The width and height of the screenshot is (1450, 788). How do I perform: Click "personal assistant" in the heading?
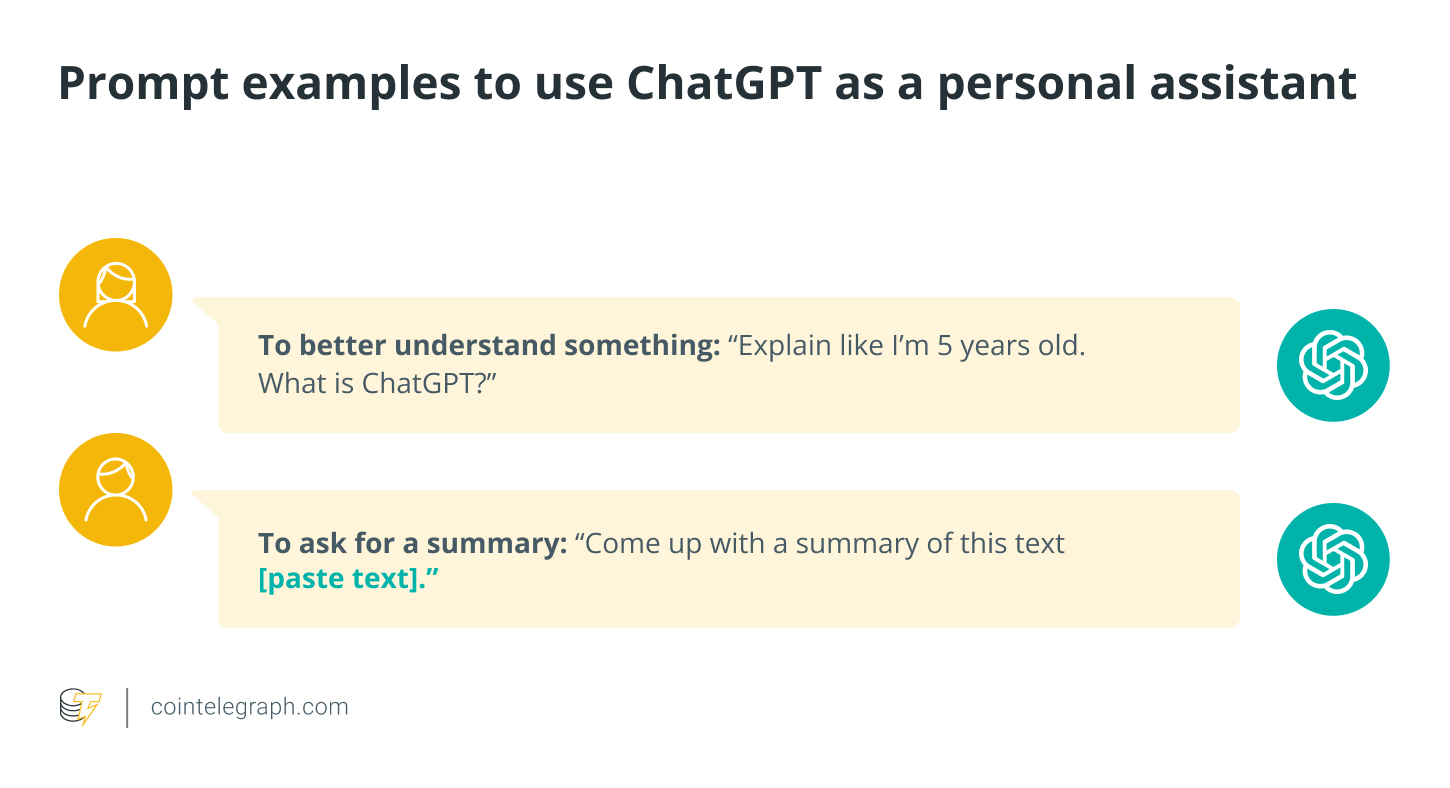[x=1147, y=84]
